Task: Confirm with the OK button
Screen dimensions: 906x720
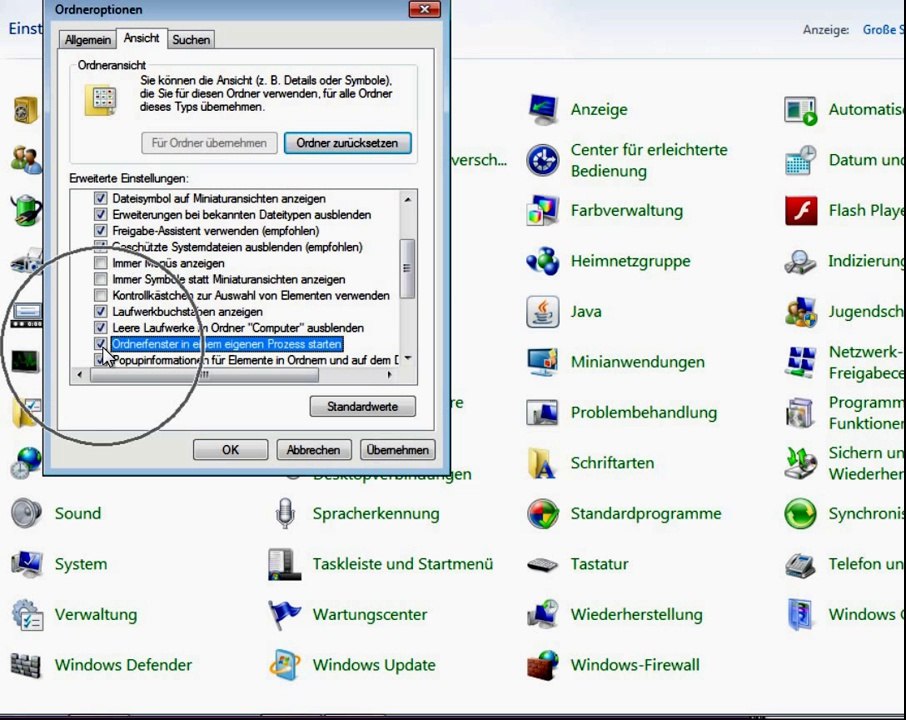Action: pos(231,450)
